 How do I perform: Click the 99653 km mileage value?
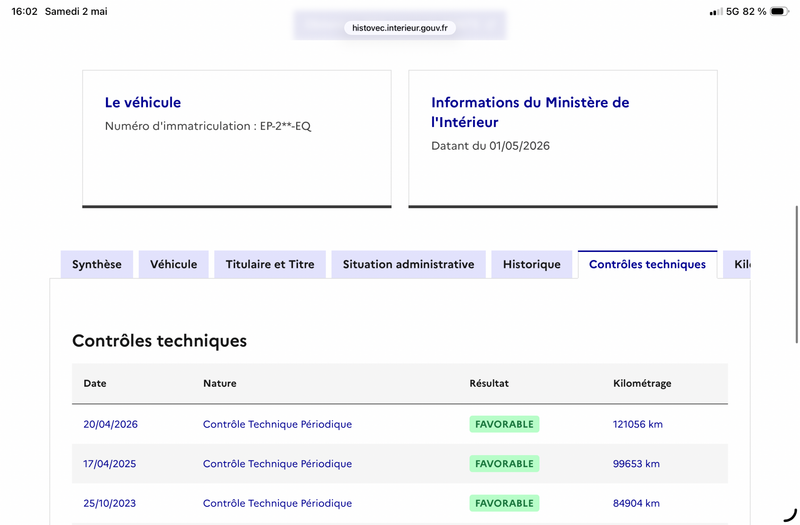coord(636,463)
